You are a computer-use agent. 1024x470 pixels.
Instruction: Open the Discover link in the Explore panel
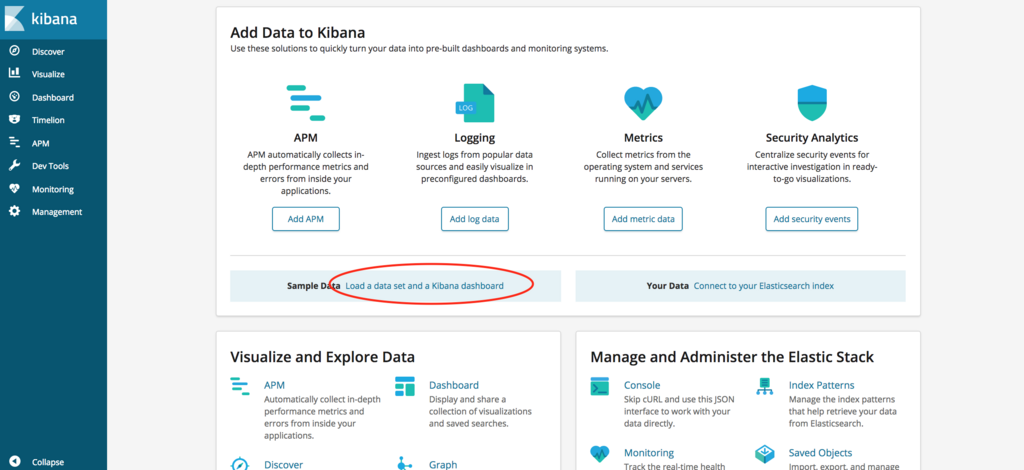tap(283, 465)
